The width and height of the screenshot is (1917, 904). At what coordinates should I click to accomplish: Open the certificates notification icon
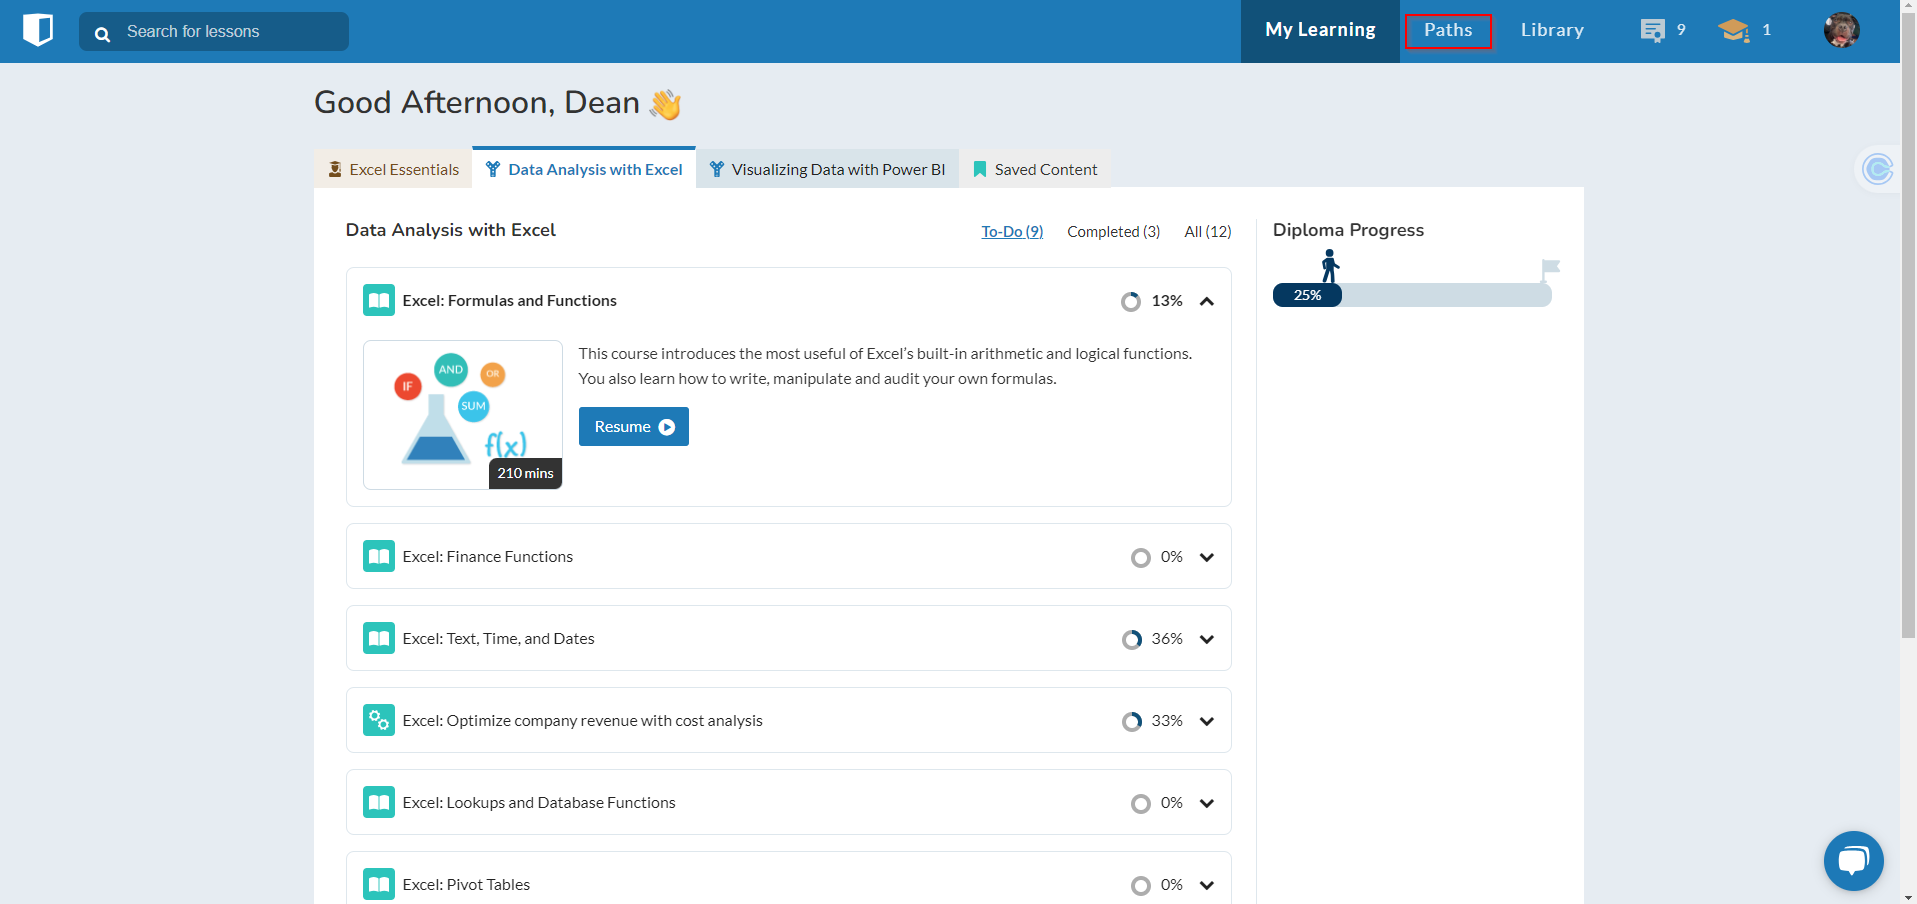coord(1653,31)
